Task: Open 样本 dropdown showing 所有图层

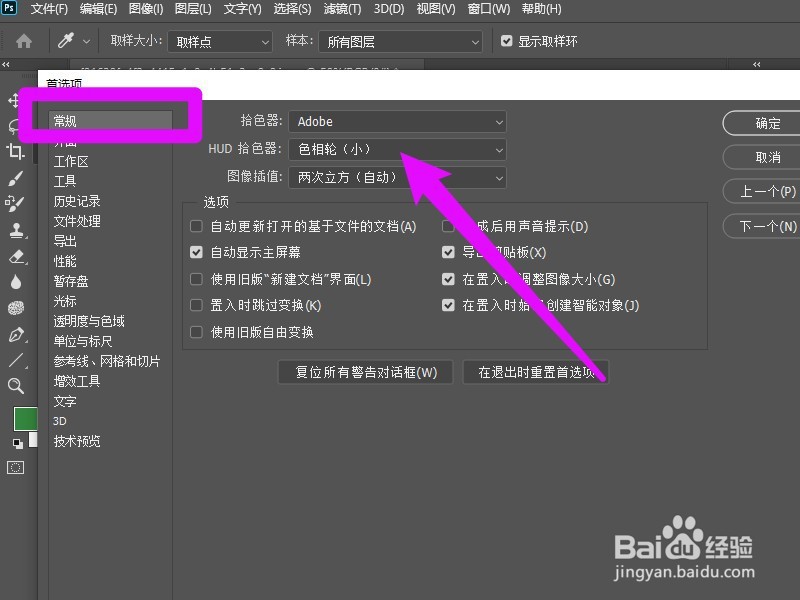Action: tap(401, 41)
